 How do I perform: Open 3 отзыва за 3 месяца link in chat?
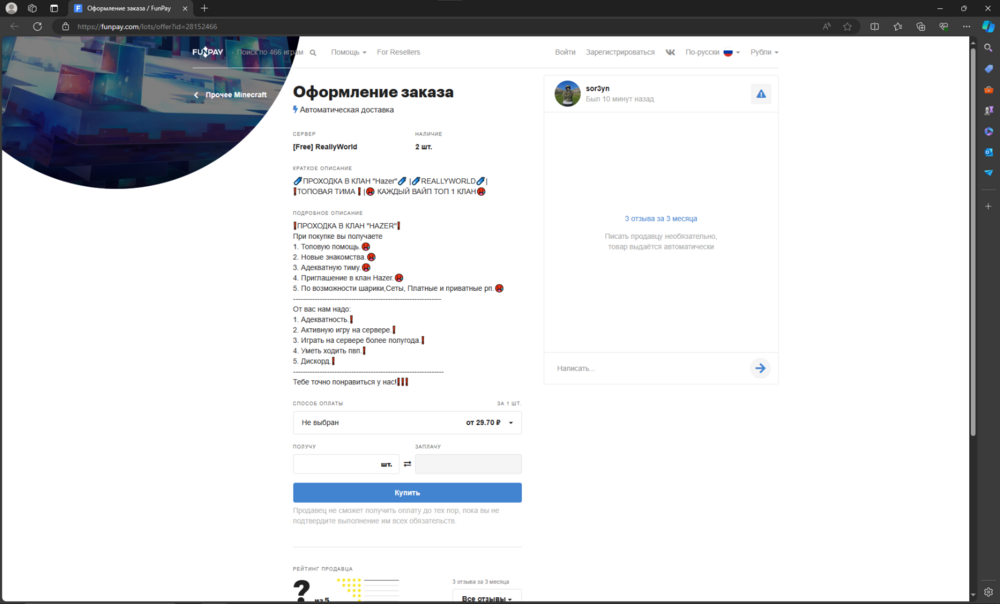pos(661,219)
